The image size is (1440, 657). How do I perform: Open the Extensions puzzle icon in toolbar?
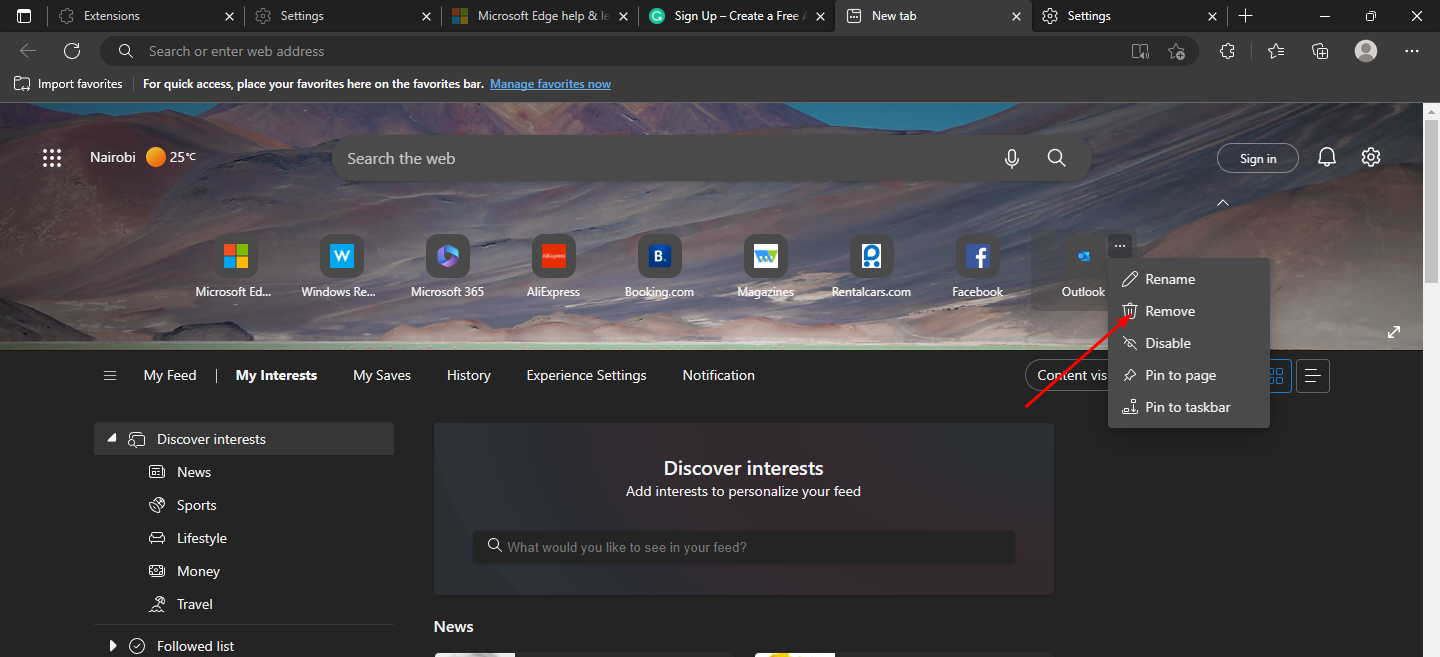(1228, 51)
